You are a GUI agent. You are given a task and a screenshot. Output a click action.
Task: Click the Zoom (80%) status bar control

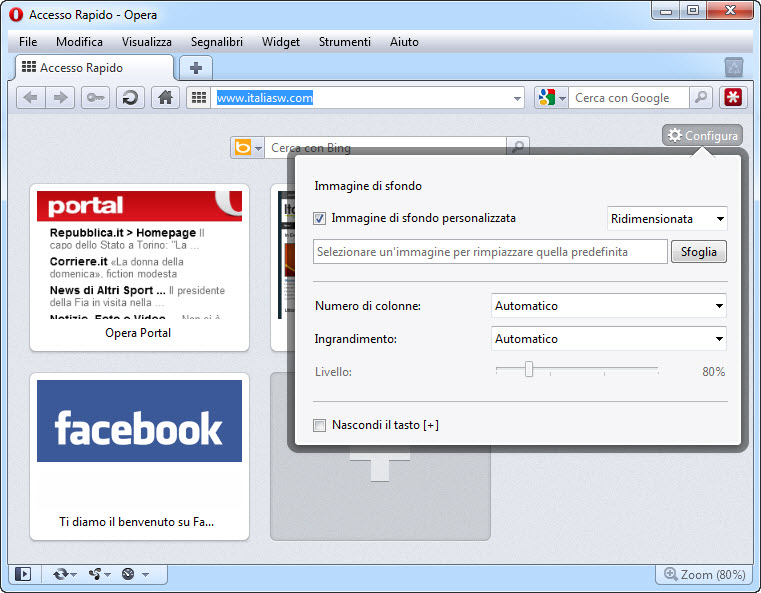704,575
